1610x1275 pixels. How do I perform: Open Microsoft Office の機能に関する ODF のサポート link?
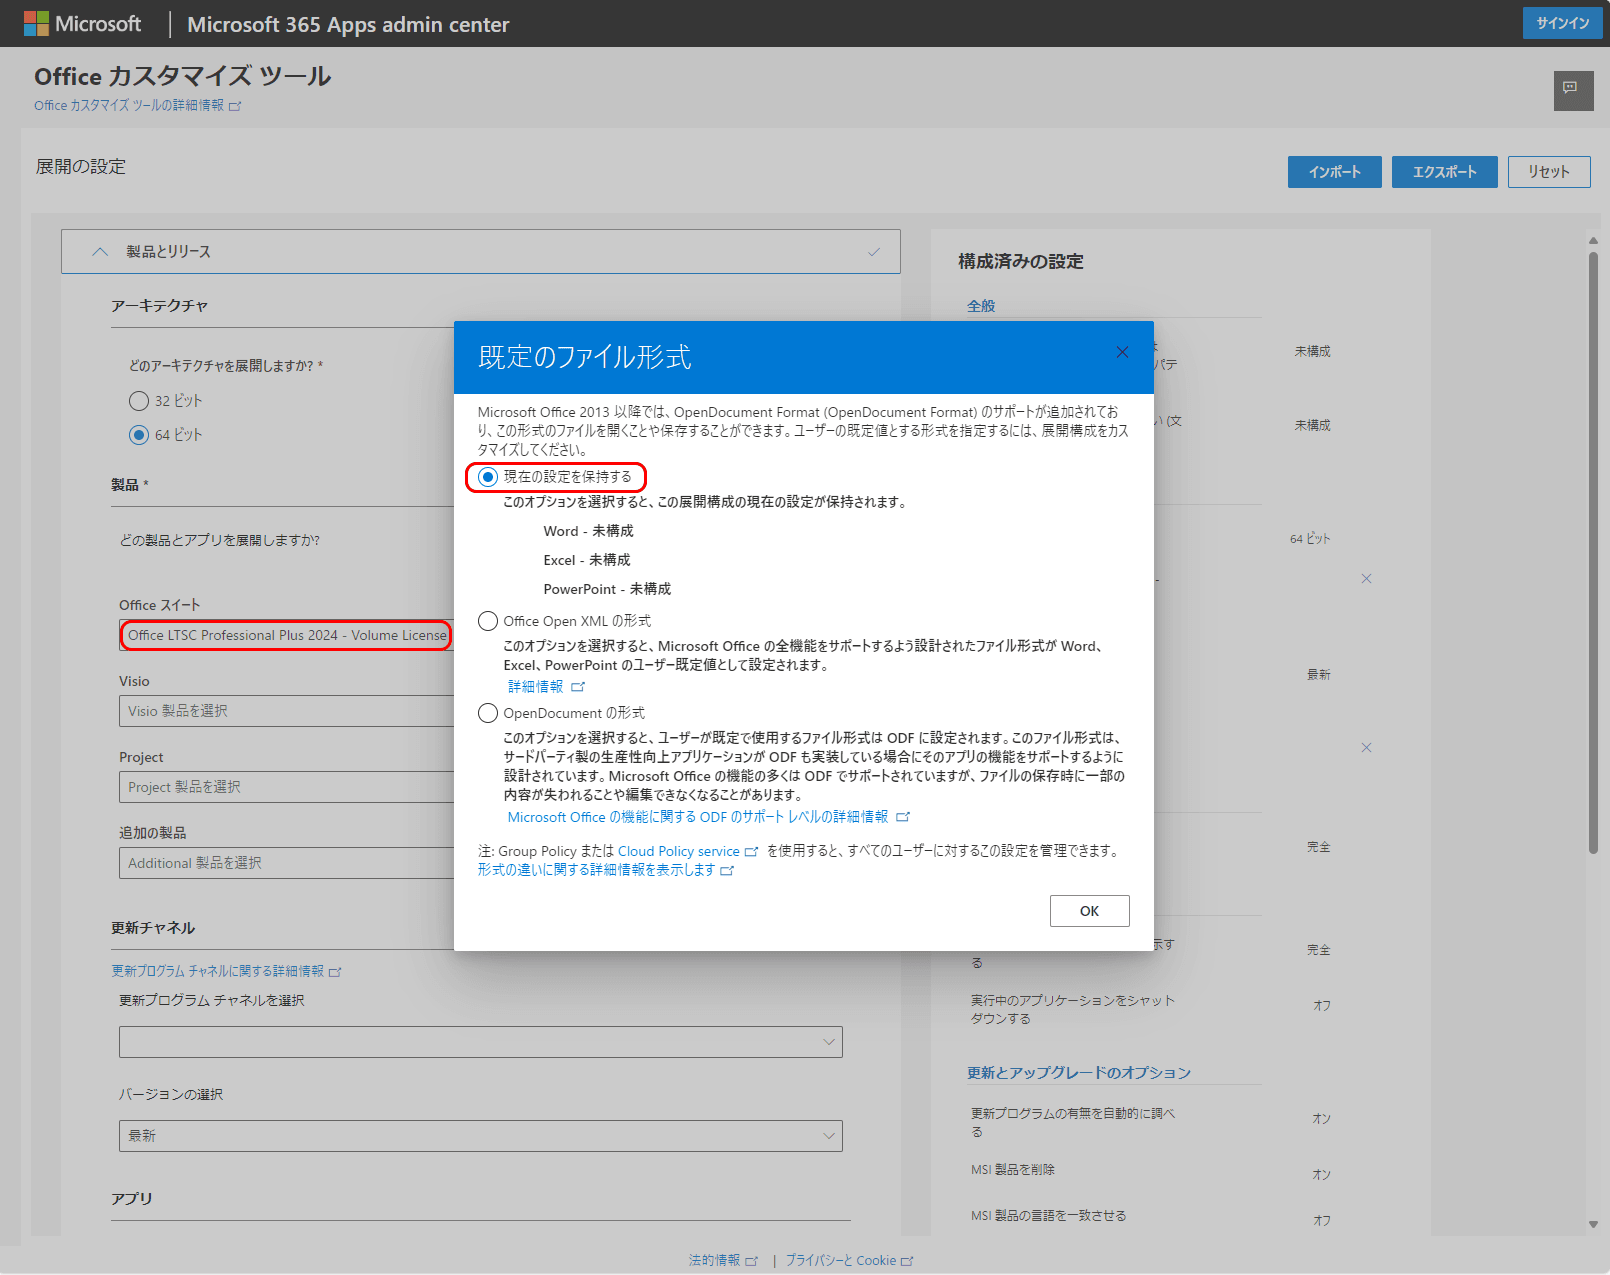[698, 817]
